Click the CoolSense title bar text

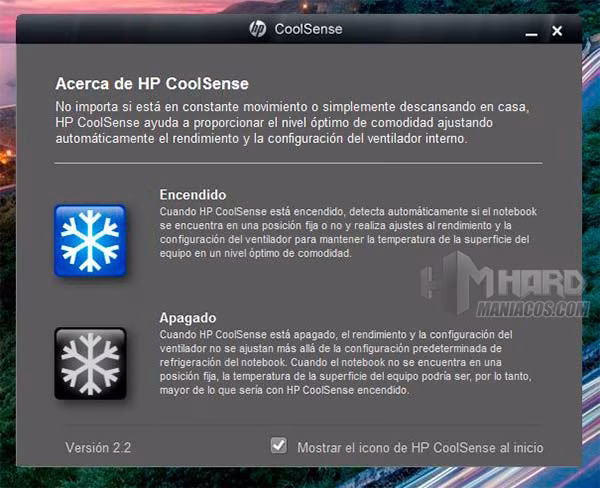point(308,29)
